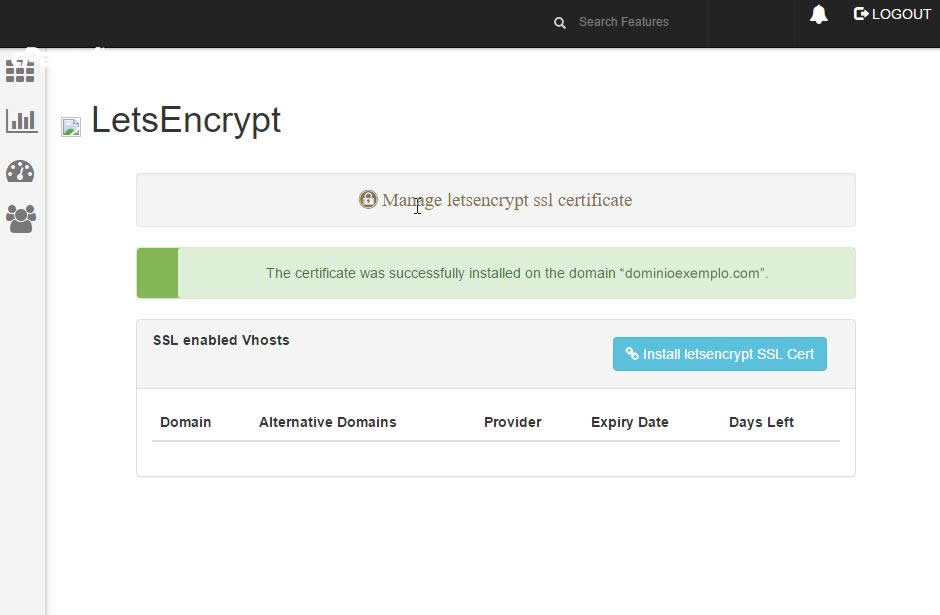Click the LetsEncrypt broken image icon
This screenshot has height=615, width=940.
pyautogui.click(x=71, y=126)
